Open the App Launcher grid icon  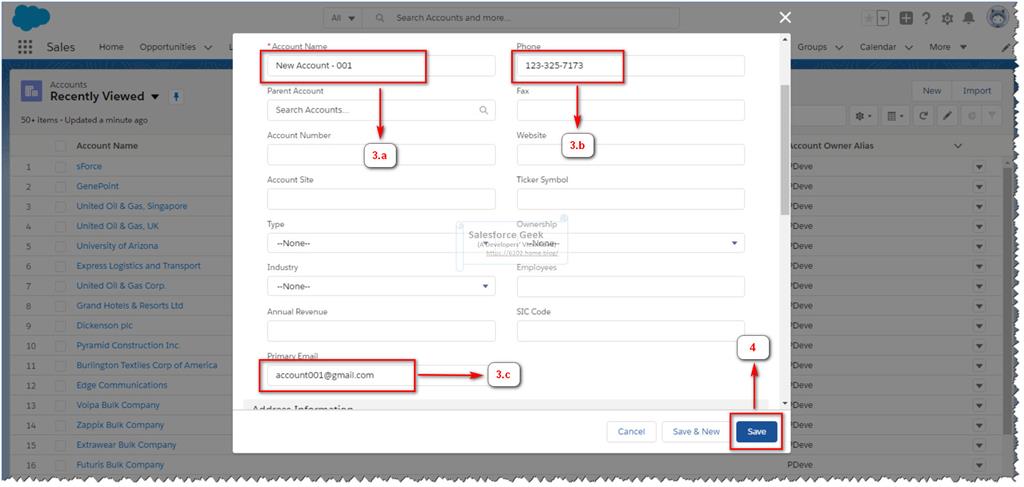(25, 47)
